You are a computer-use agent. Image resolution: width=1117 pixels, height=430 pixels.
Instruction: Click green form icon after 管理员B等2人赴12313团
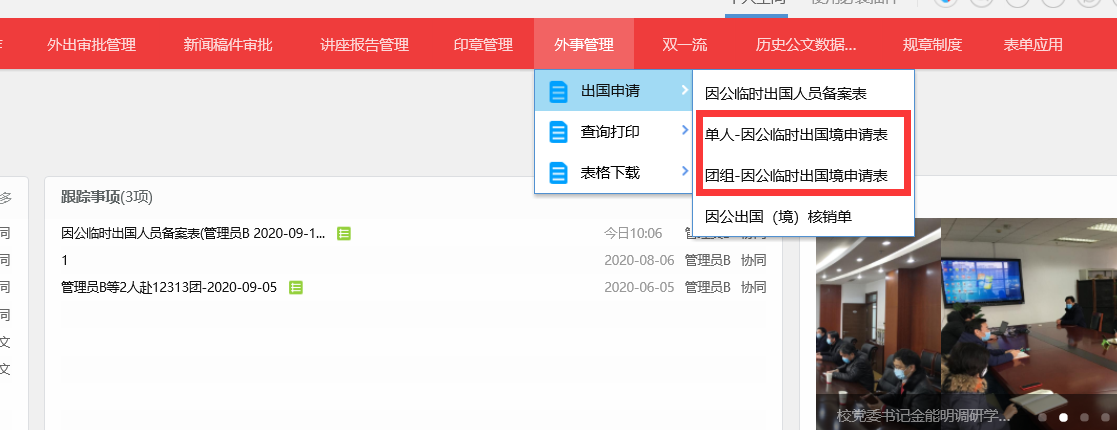pyautogui.click(x=296, y=287)
